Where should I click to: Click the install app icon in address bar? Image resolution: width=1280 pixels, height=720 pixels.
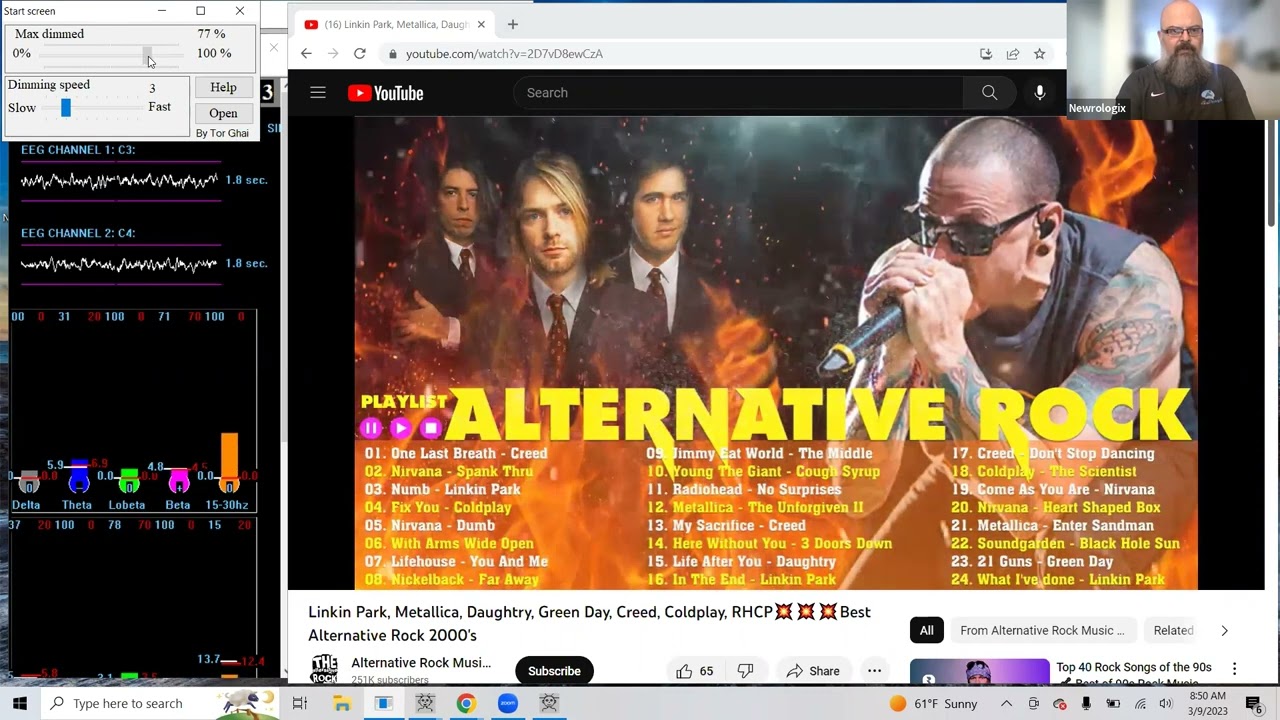(986, 54)
